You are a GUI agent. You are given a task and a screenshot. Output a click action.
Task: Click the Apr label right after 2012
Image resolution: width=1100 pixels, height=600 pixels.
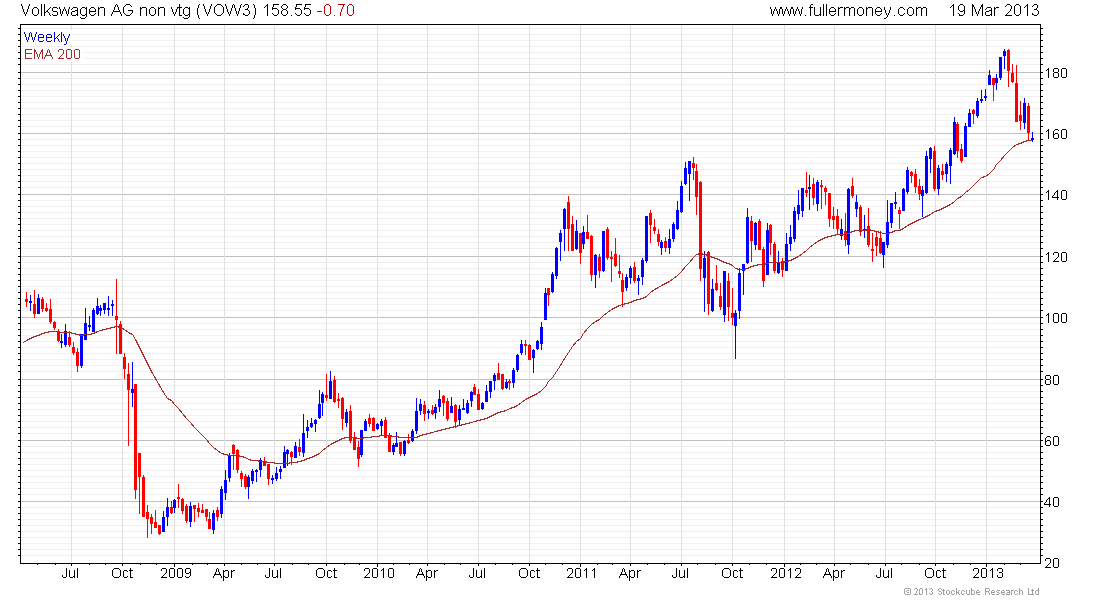pos(834,573)
